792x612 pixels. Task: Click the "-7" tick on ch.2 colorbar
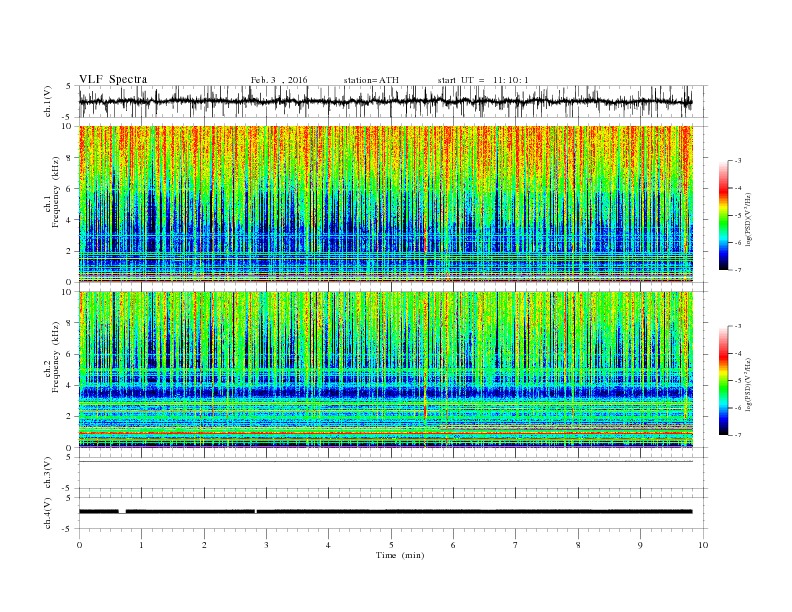(x=738, y=435)
